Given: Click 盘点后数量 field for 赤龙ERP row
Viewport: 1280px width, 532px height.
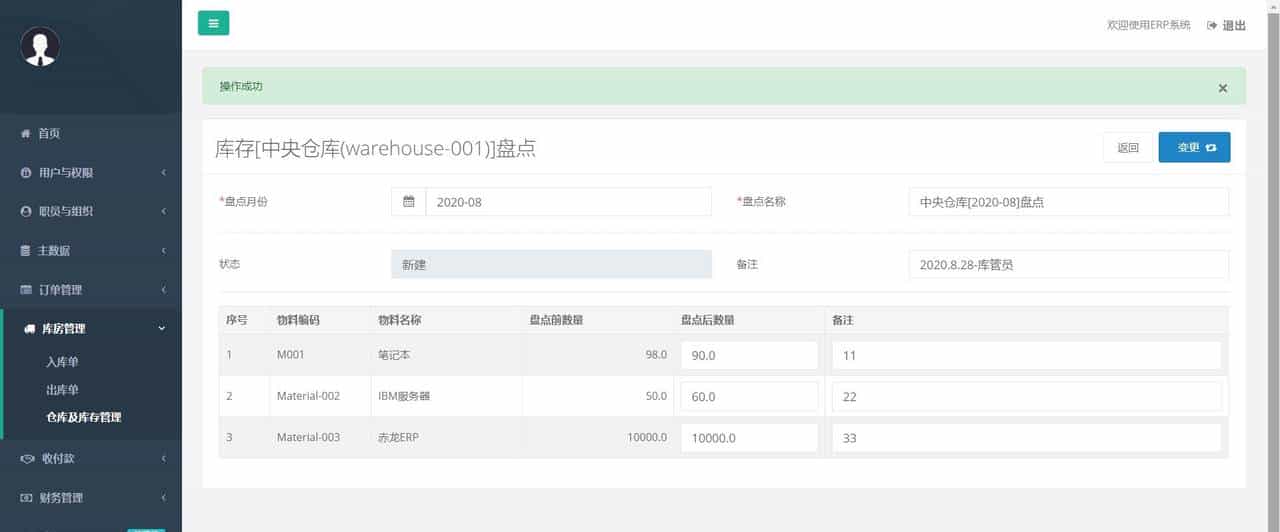Looking at the screenshot, I should (749, 437).
